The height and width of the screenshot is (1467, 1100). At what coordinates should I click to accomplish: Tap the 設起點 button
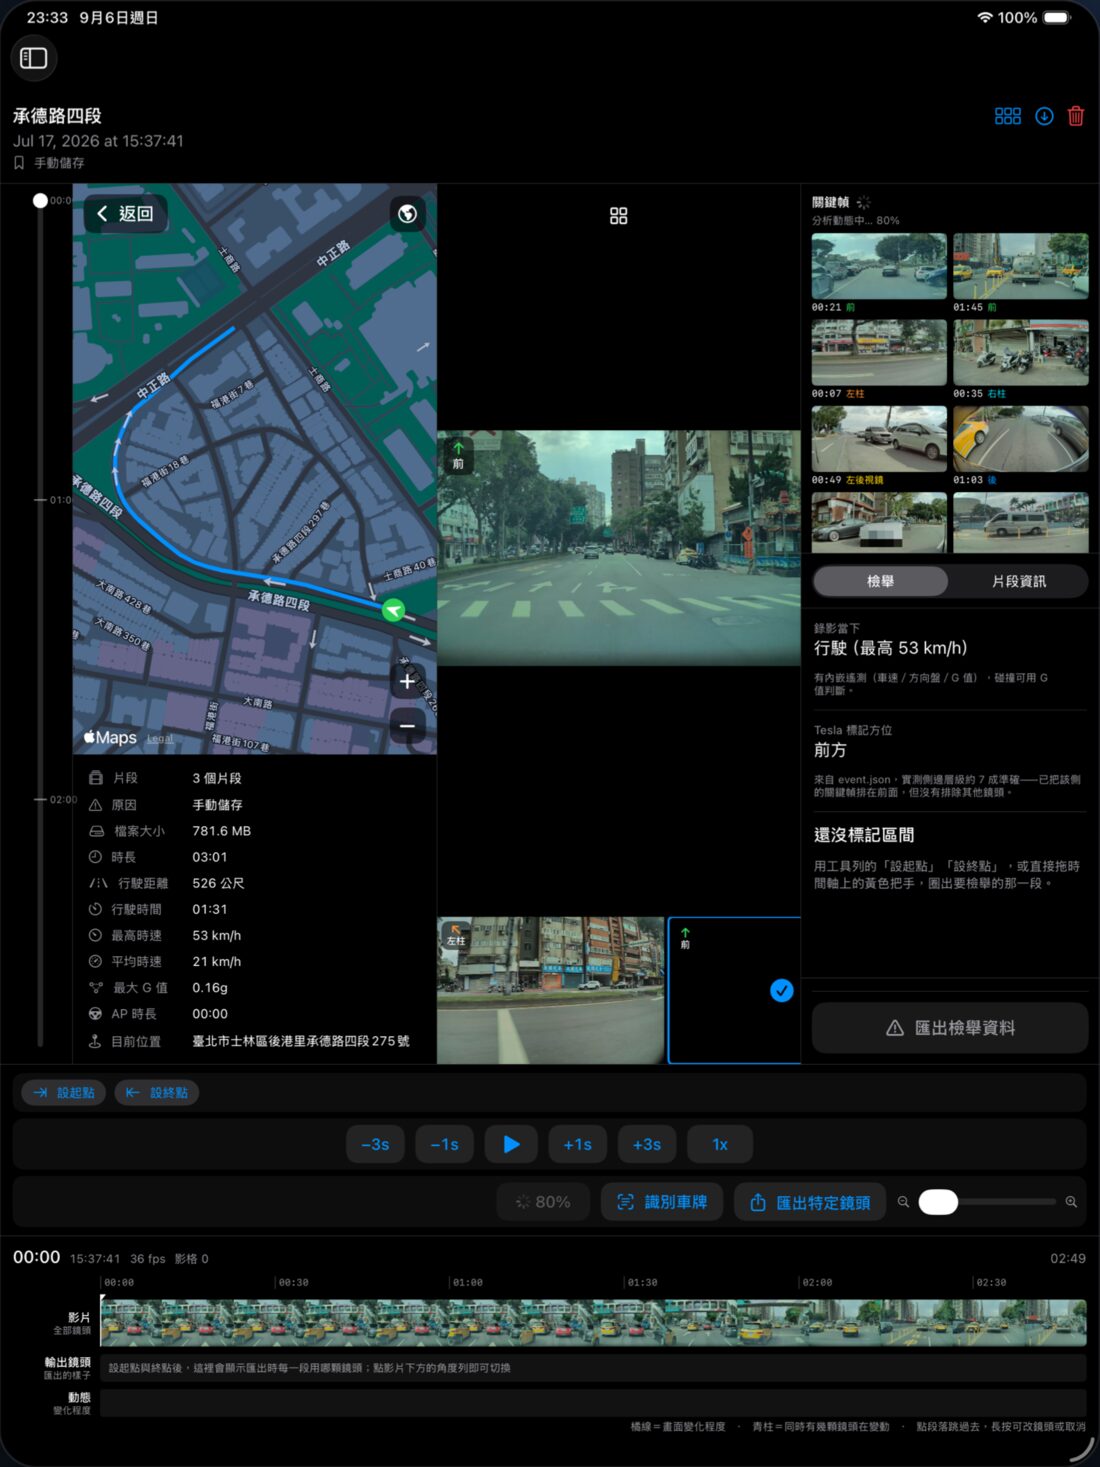[x=64, y=1093]
